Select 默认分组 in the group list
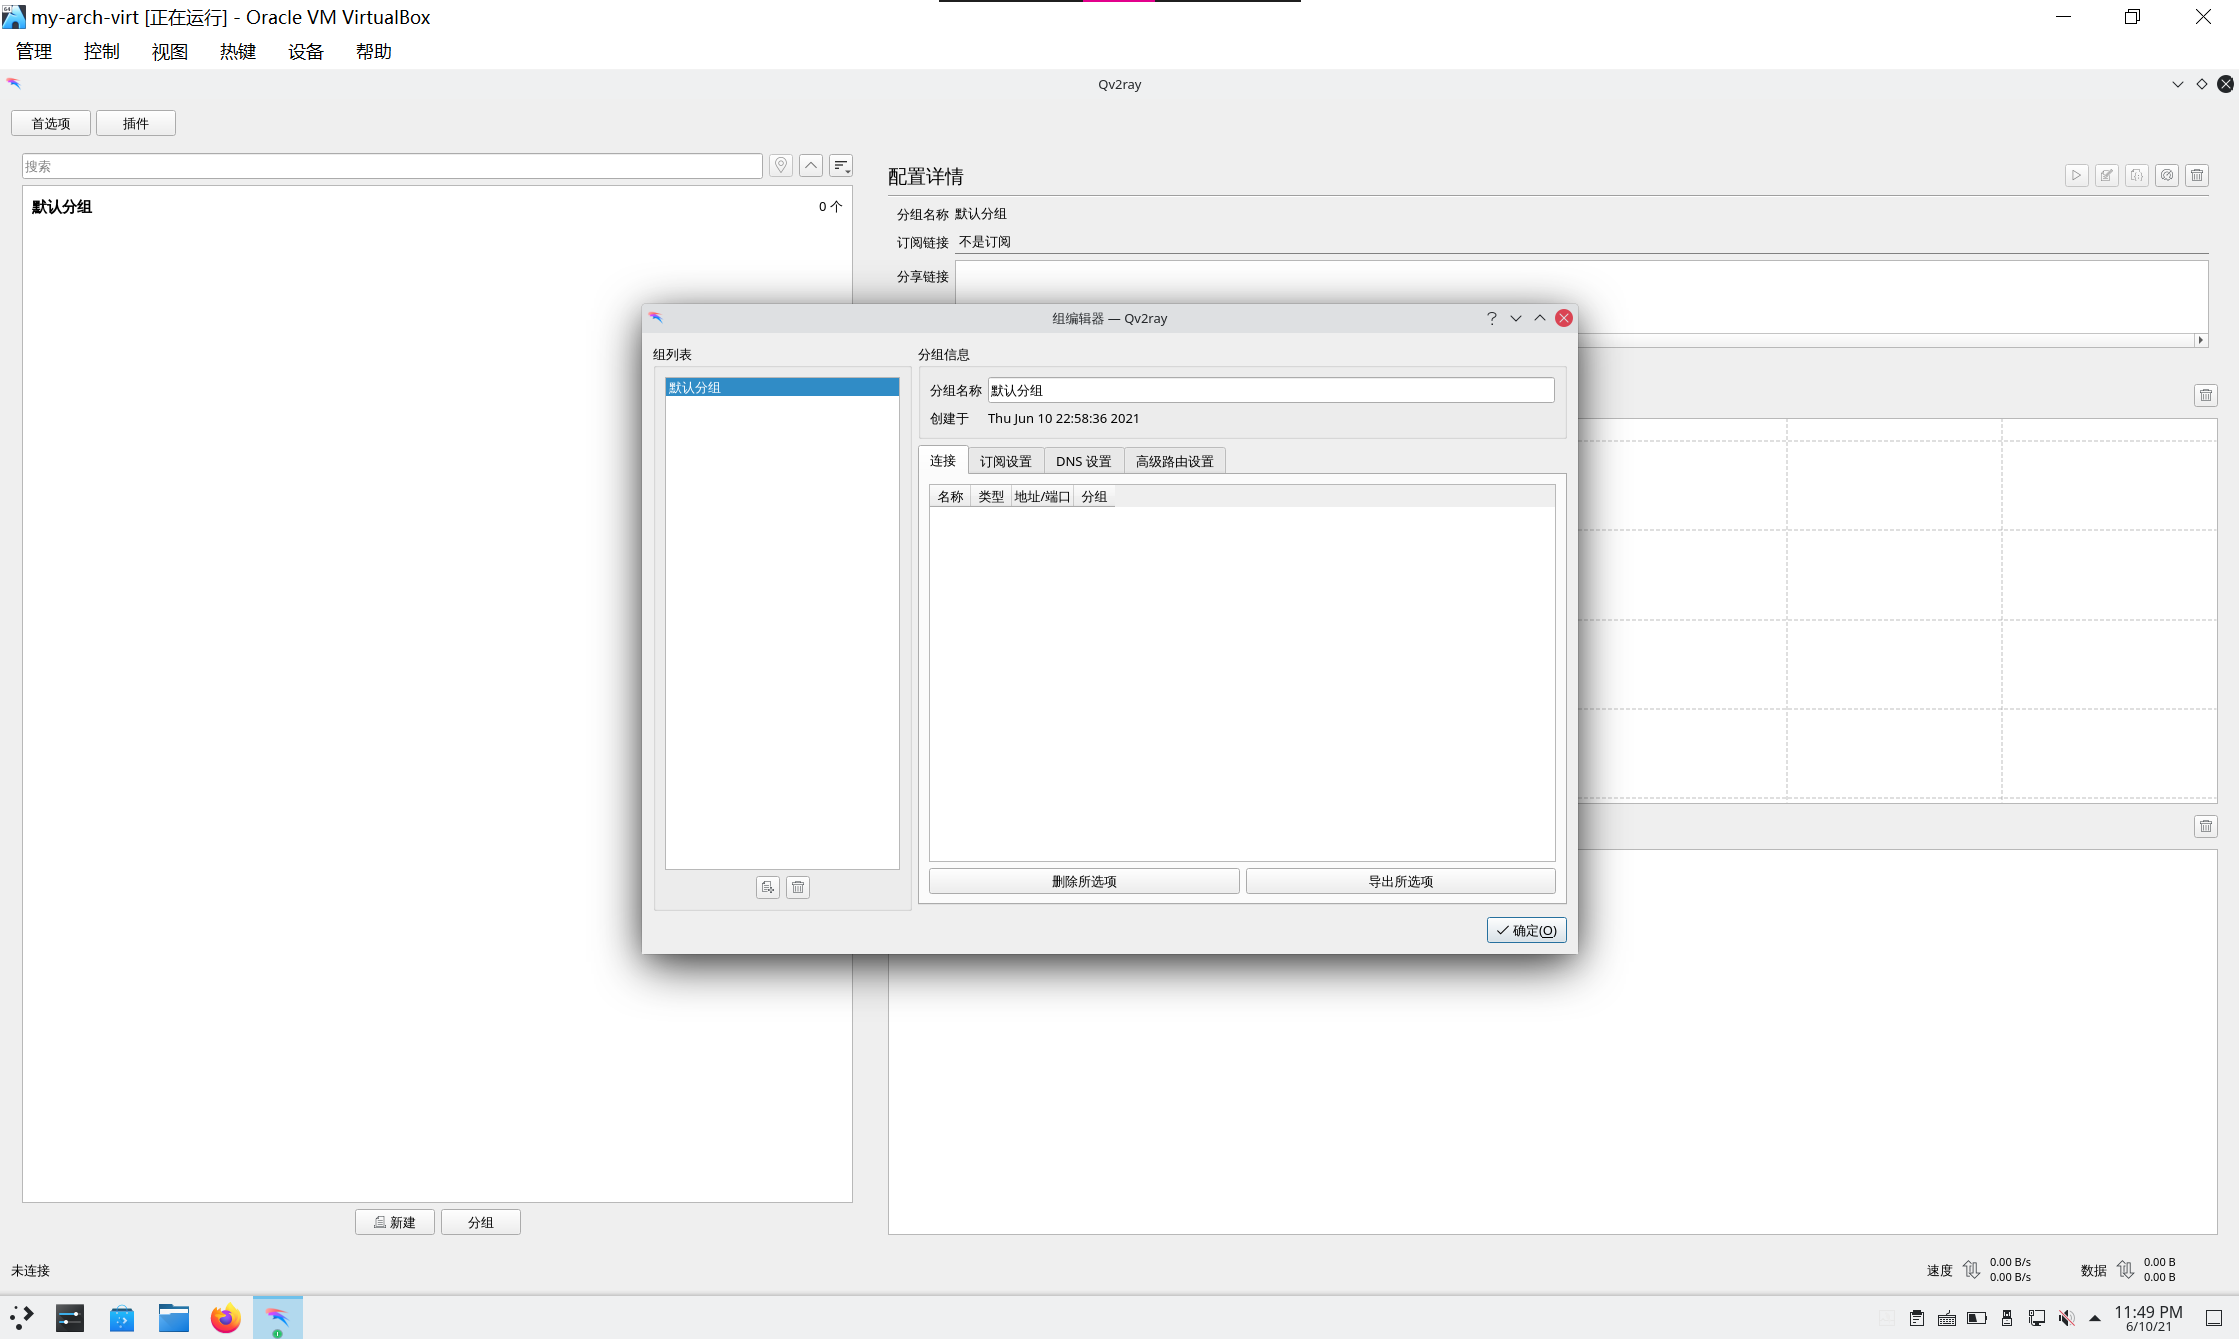This screenshot has width=2239, height=1339. point(782,387)
